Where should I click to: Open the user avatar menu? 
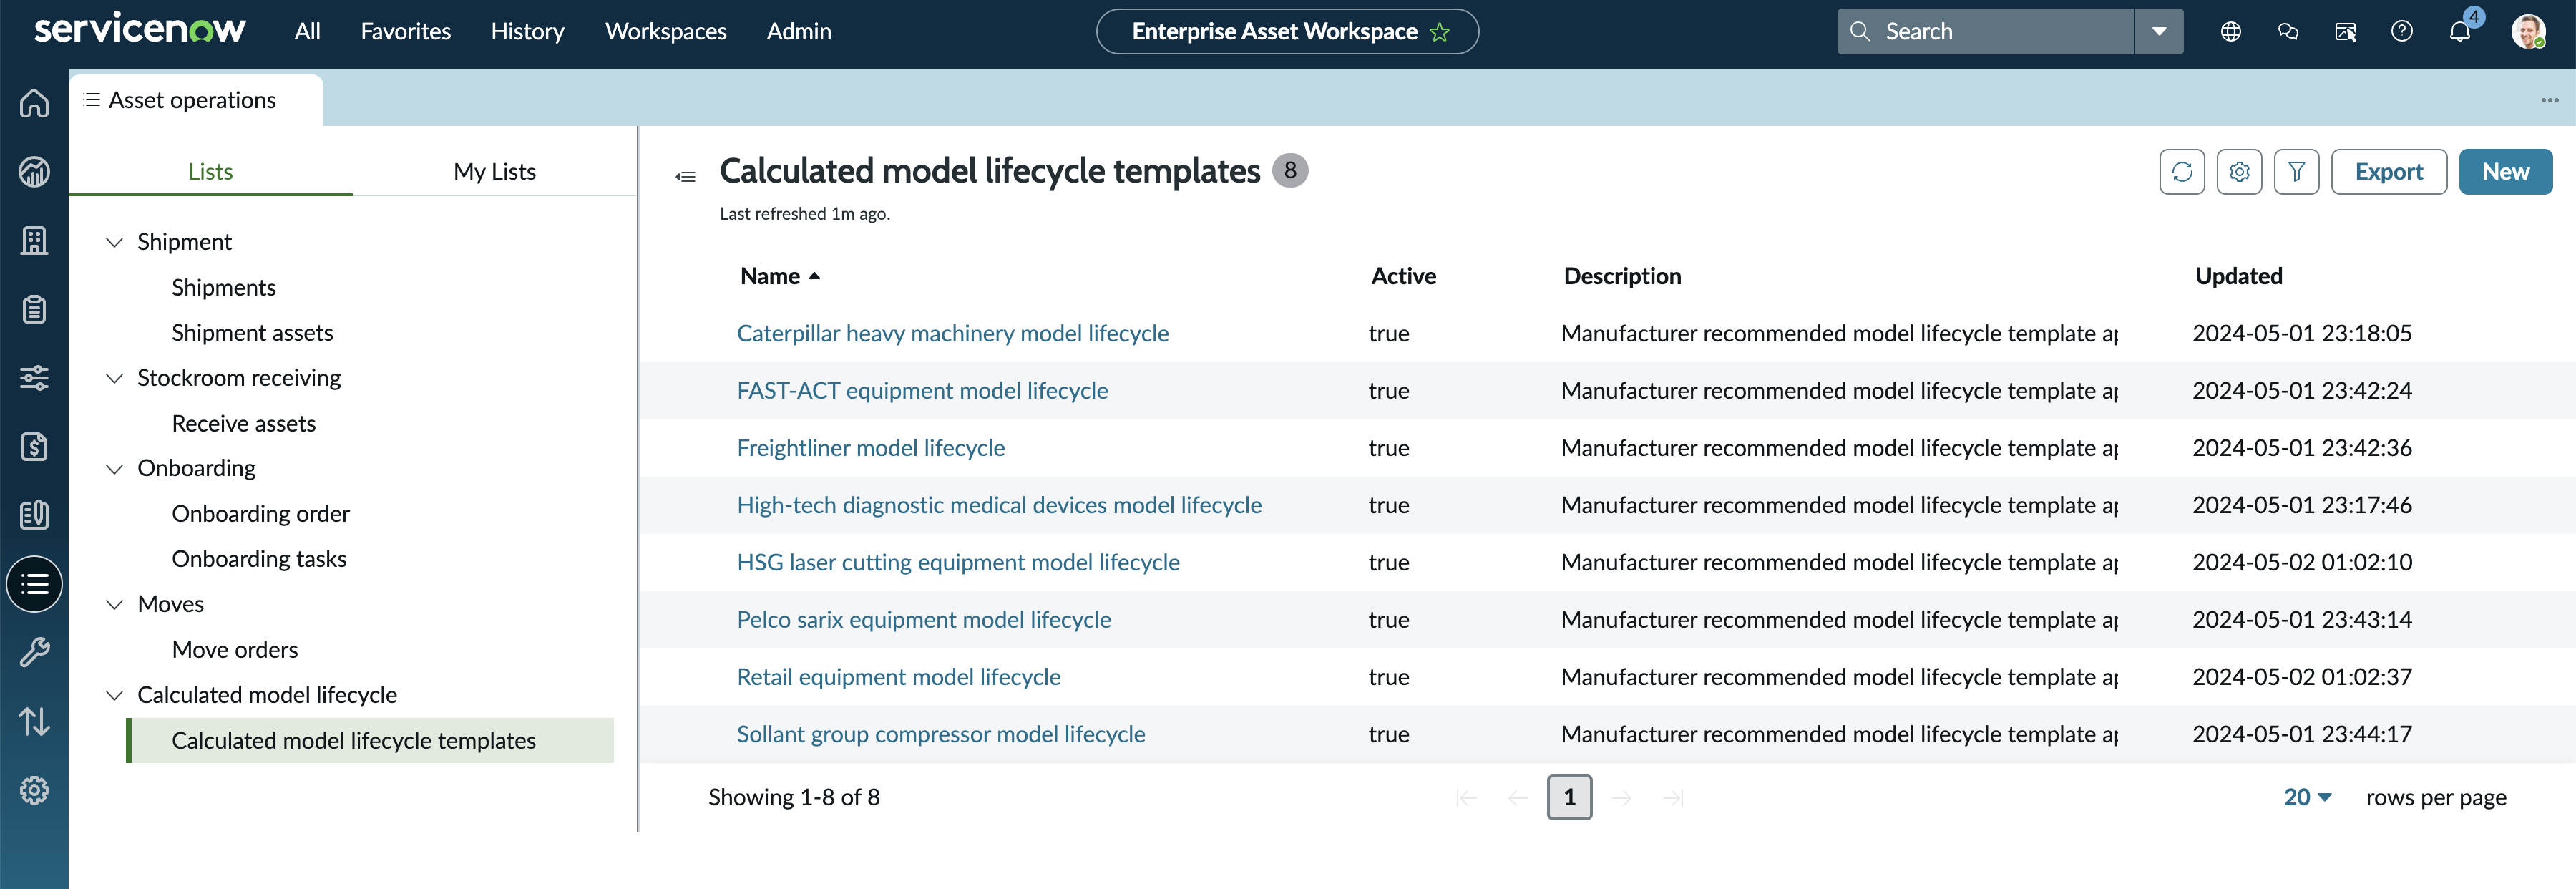click(2529, 32)
